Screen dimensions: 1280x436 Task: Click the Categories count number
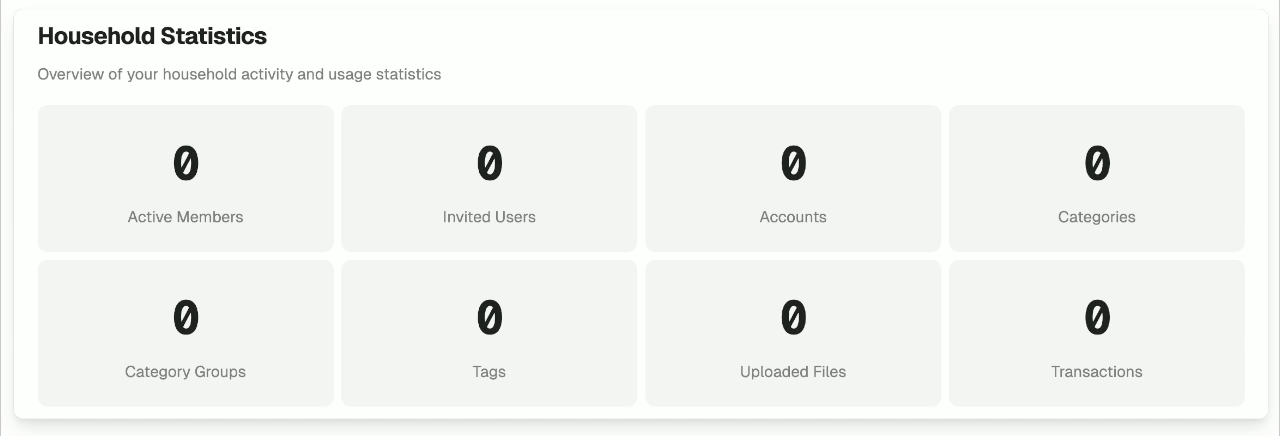click(1097, 163)
